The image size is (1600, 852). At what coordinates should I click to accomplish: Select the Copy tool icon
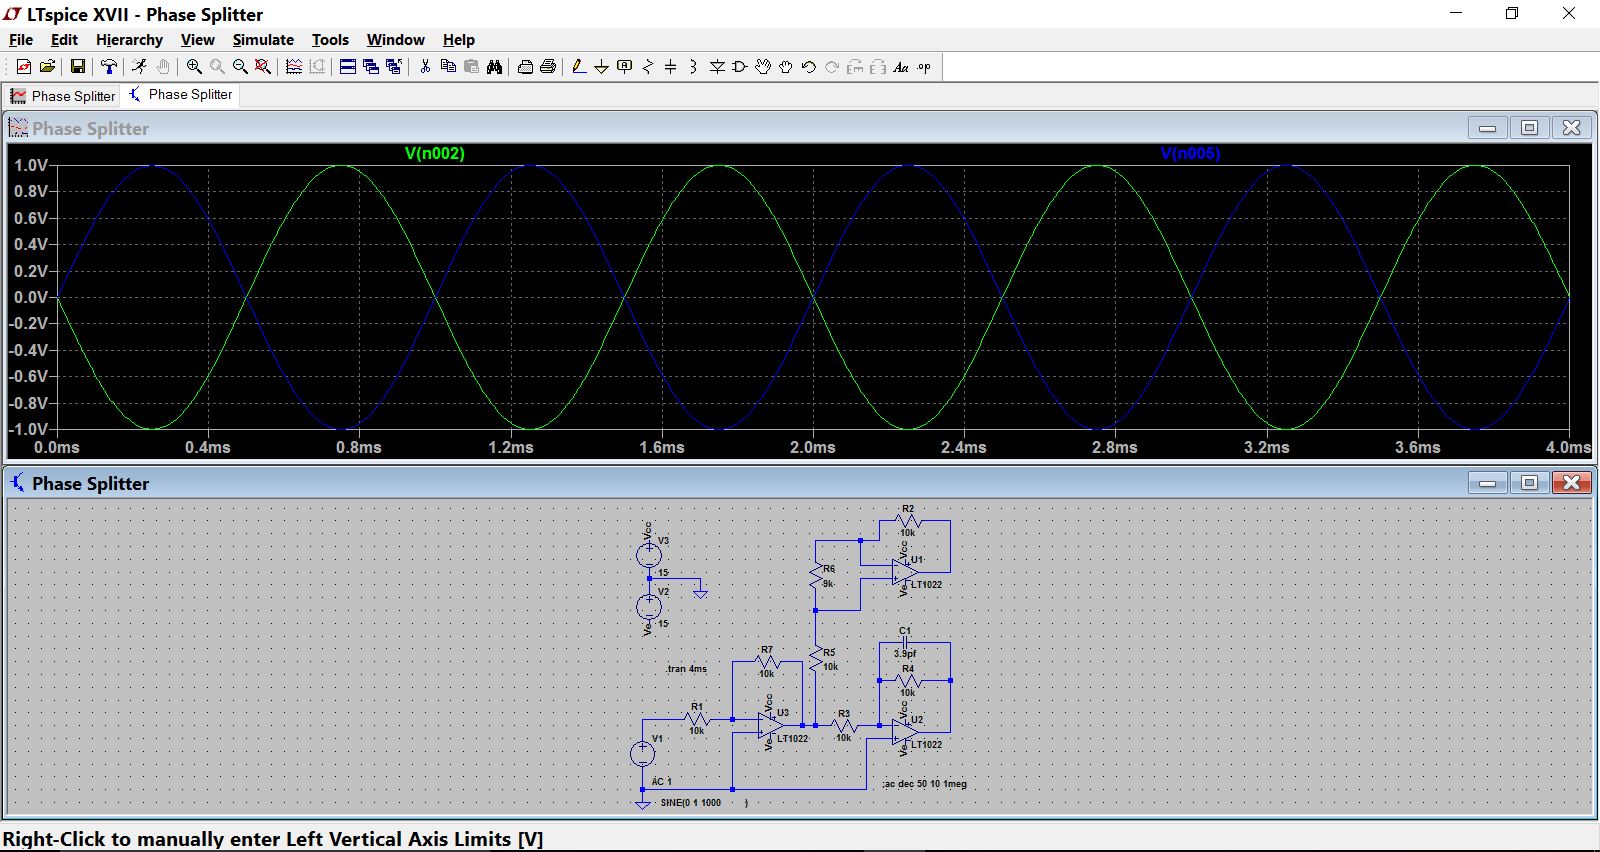pyautogui.click(x=448, y=67)
